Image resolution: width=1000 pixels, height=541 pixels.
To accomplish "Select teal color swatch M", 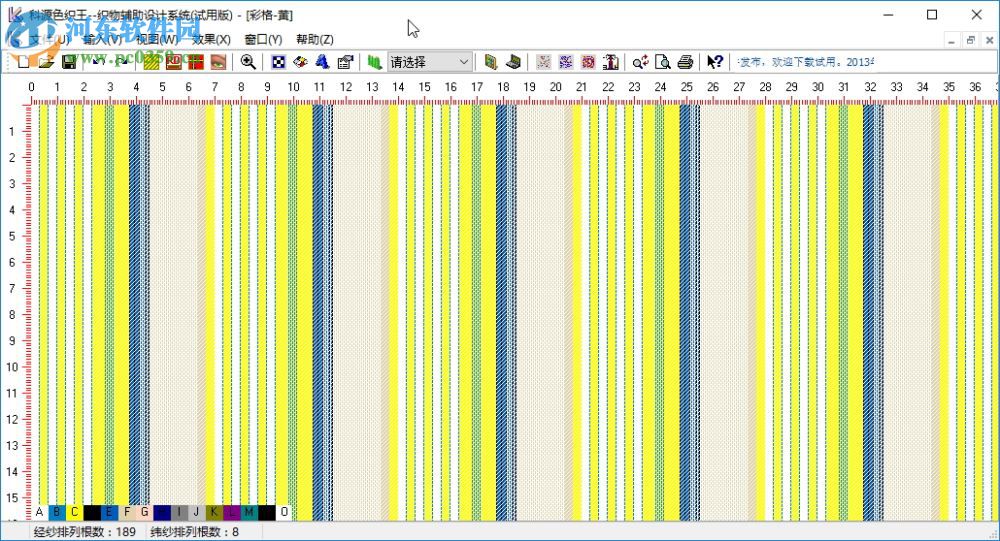I will [249, 512].
